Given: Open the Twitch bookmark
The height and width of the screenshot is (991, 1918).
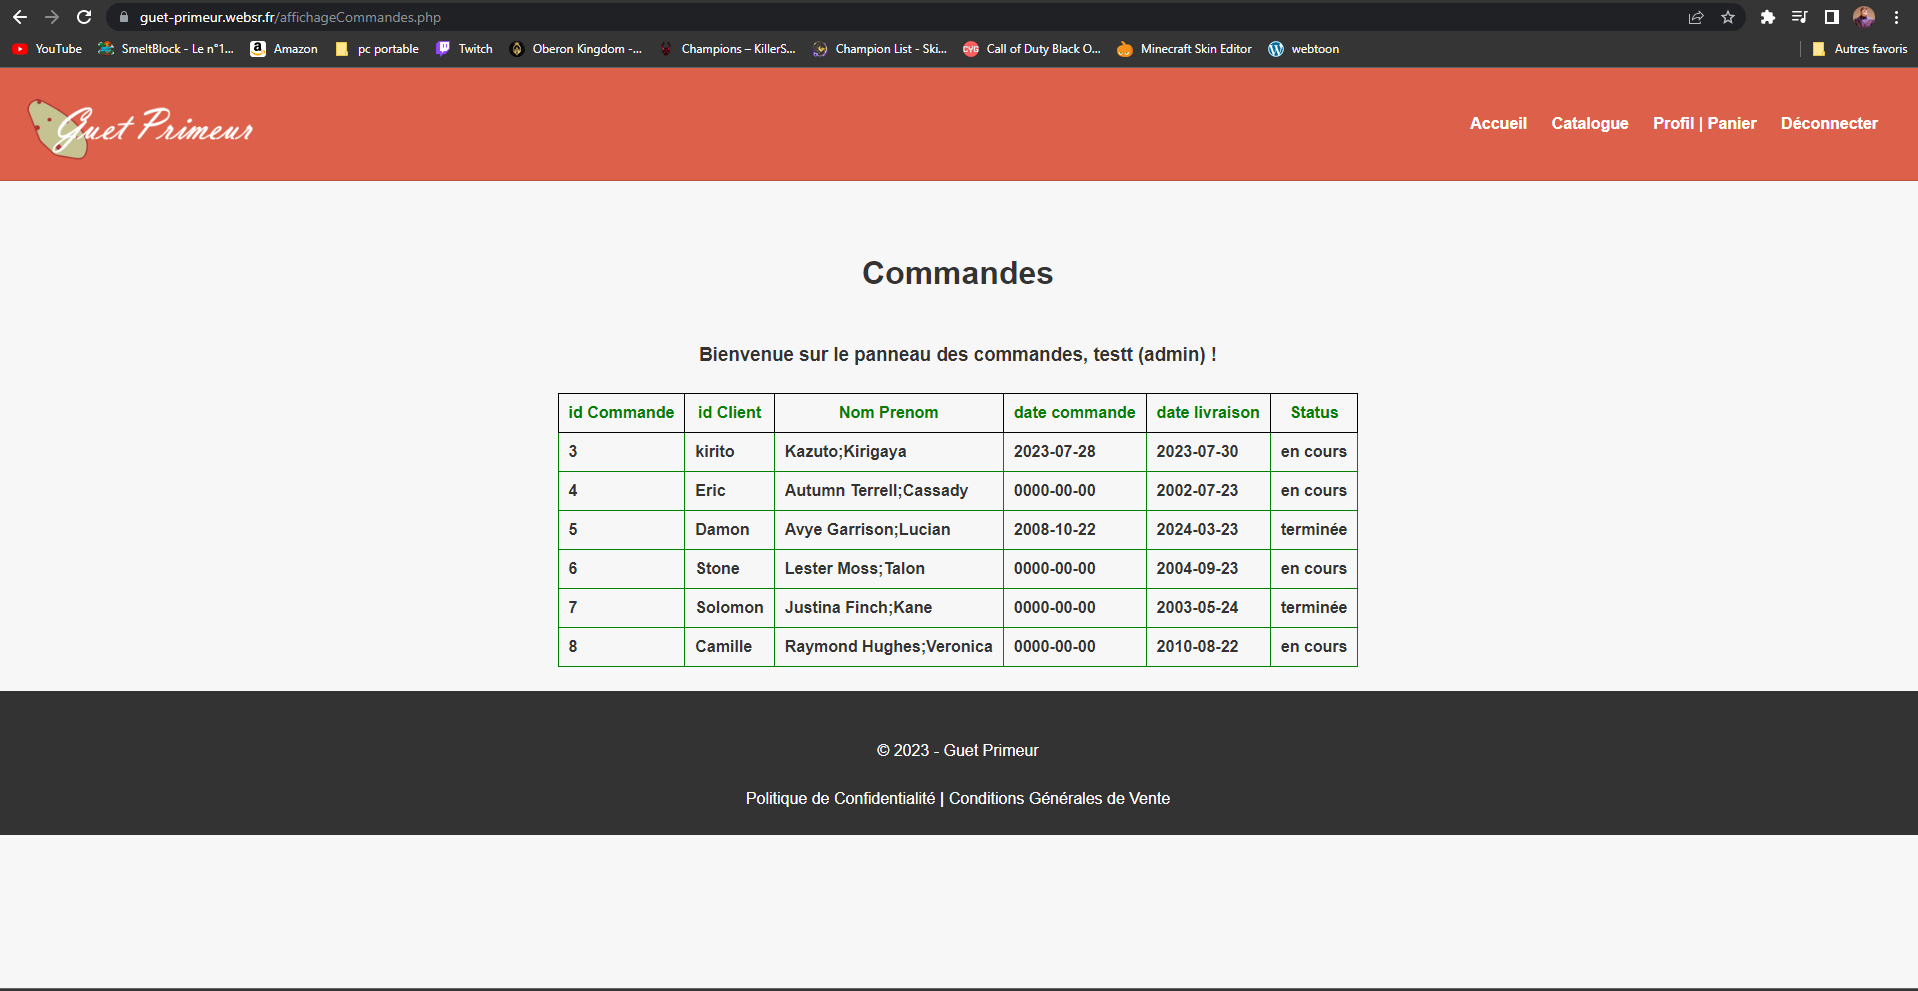Looking at the screenshot, I should (464, 49).
